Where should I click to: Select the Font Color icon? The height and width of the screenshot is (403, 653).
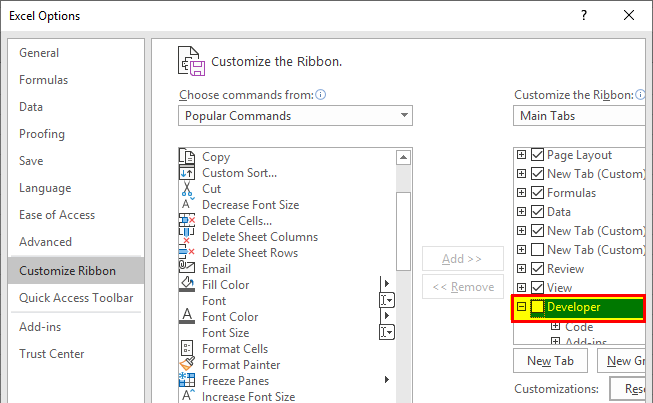tap(187, 316)
